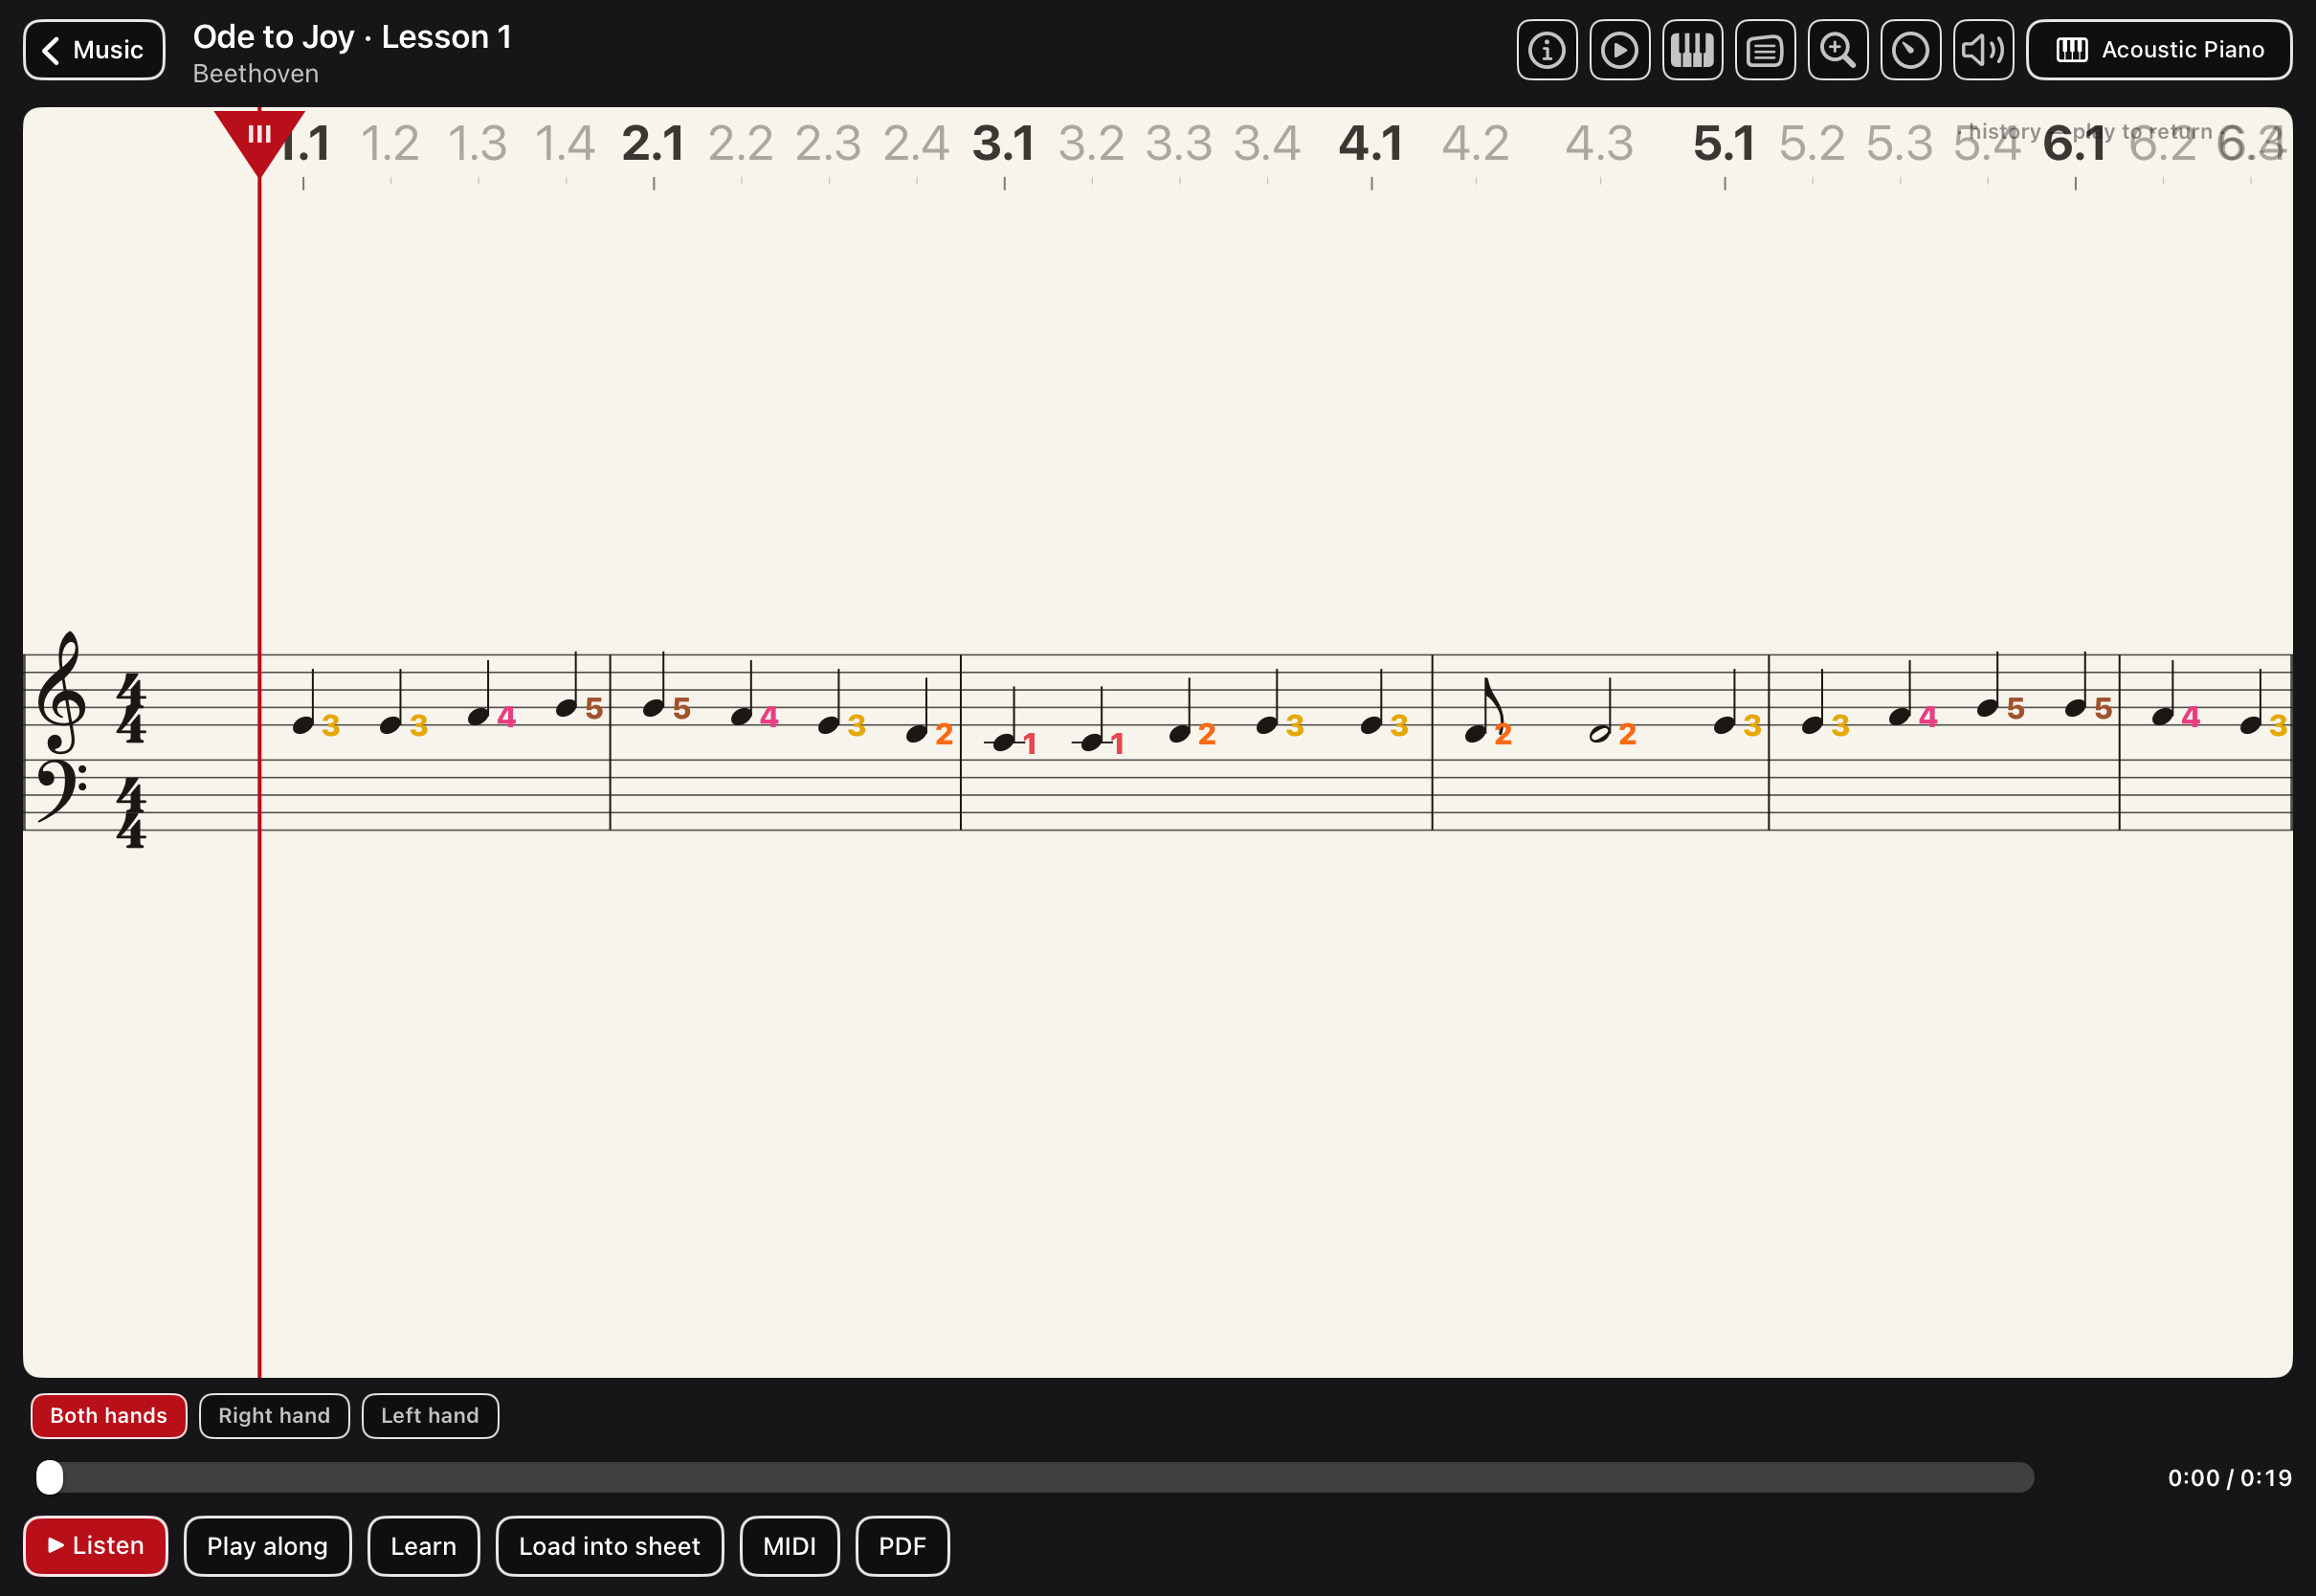Click the Learn button
The image size is (2316, 1596).
point(423,1546)
